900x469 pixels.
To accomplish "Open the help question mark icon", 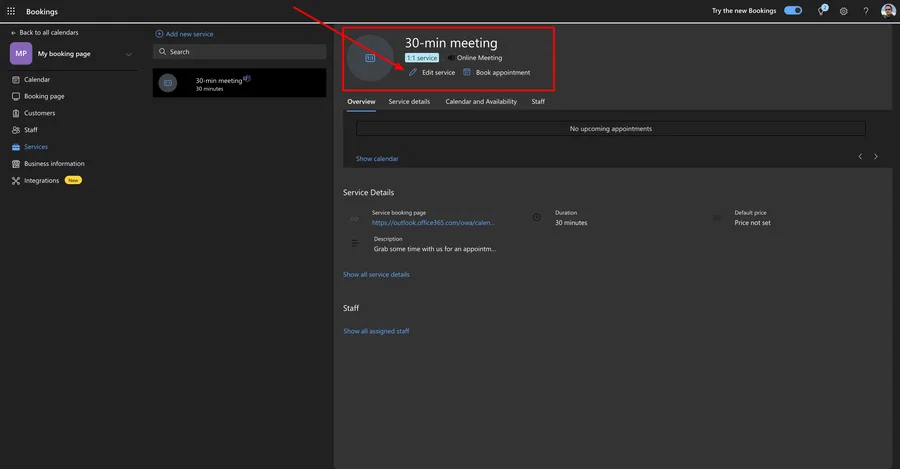I will pyautogui.click(x=866, y=11).
